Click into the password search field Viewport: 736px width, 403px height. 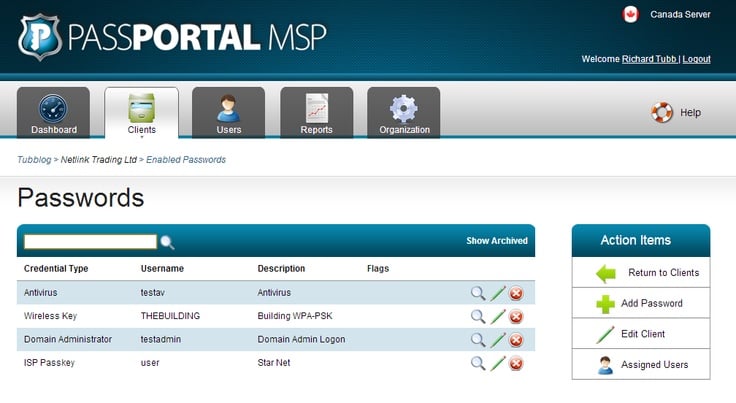click(x=90, y=242)
